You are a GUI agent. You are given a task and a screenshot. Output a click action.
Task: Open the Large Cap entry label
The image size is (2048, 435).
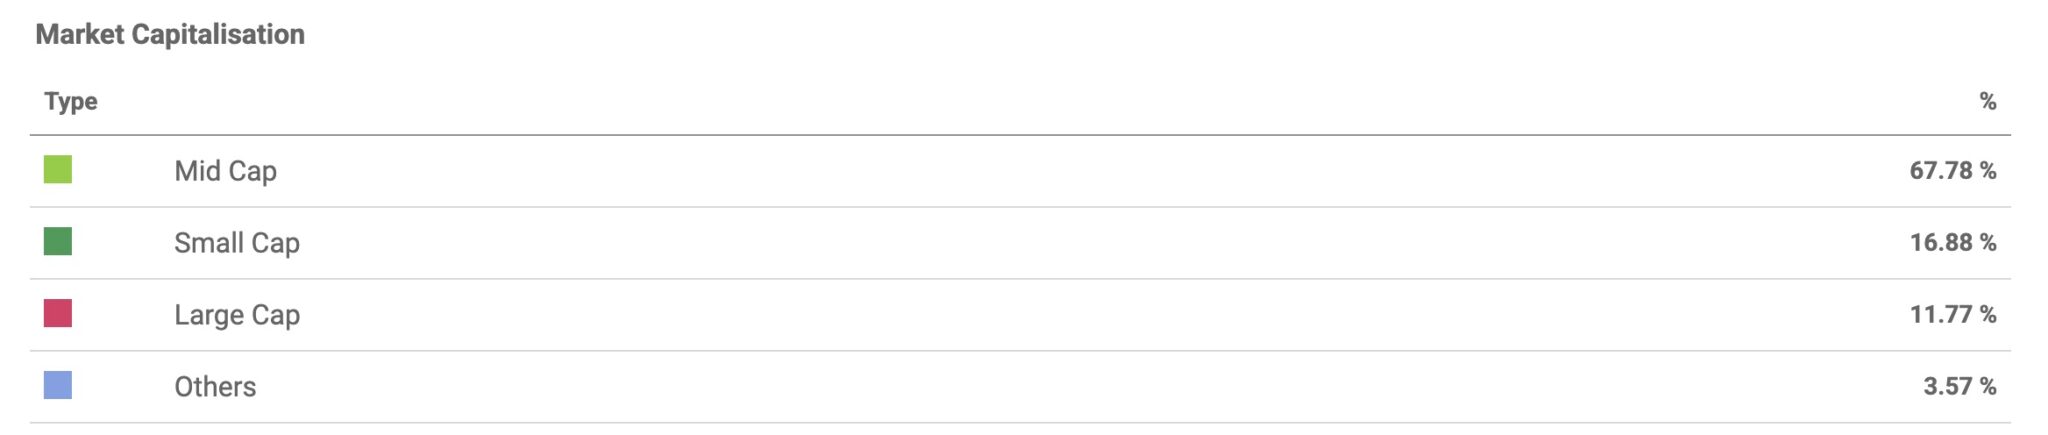(x=237, y=315)
